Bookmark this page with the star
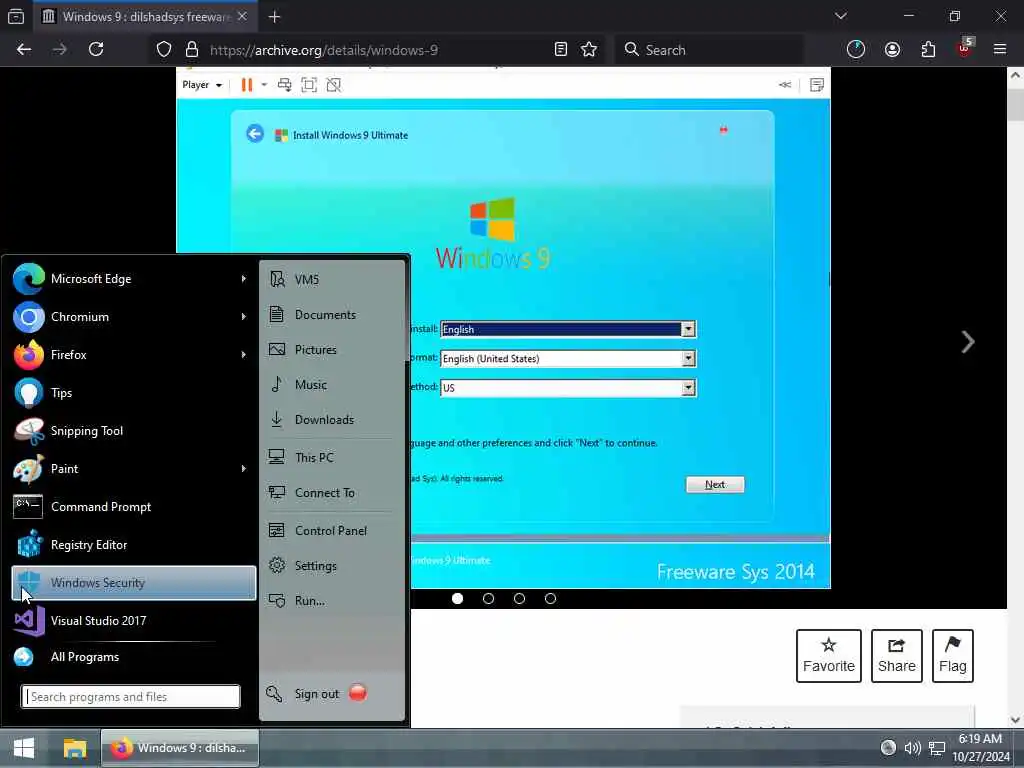The width and height of the screenshot is (1024, 768). [589, 50]
